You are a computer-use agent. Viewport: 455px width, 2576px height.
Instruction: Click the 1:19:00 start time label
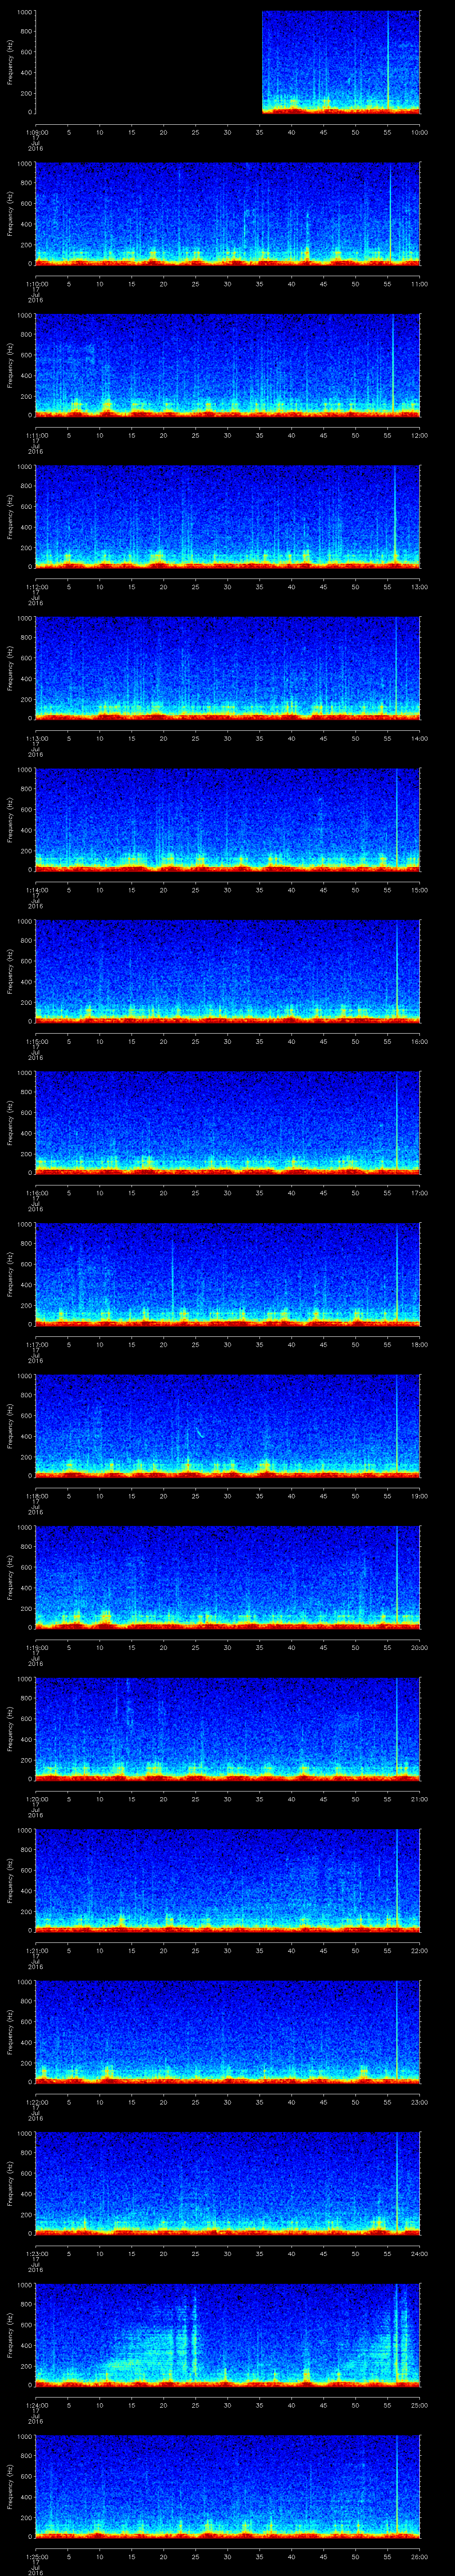(x=36, y=1647)
